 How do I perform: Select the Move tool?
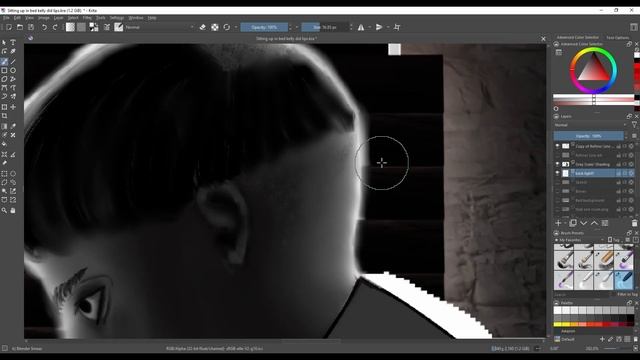point(13,107)
